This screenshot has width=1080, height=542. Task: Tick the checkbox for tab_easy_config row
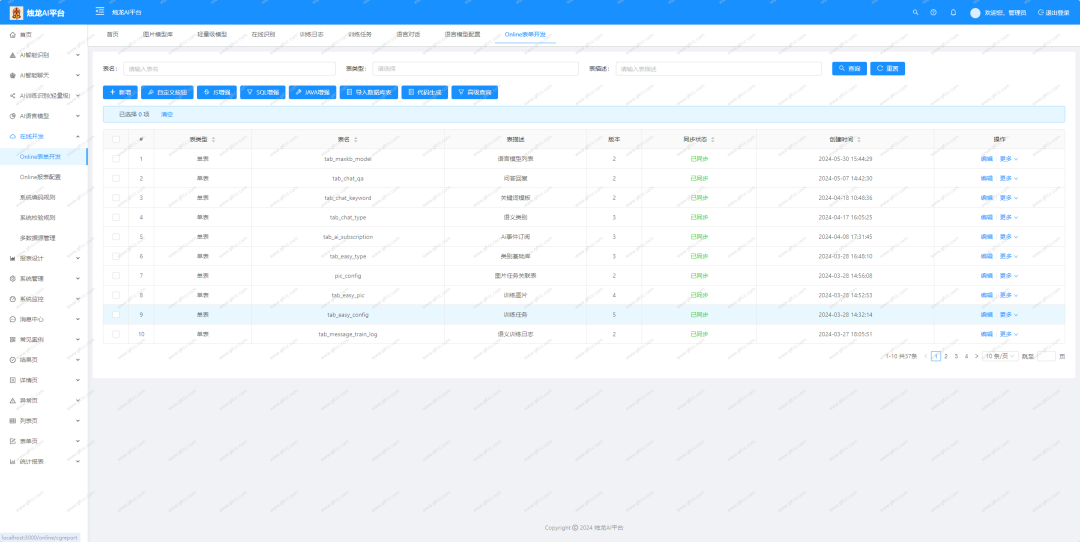point(116,315)
